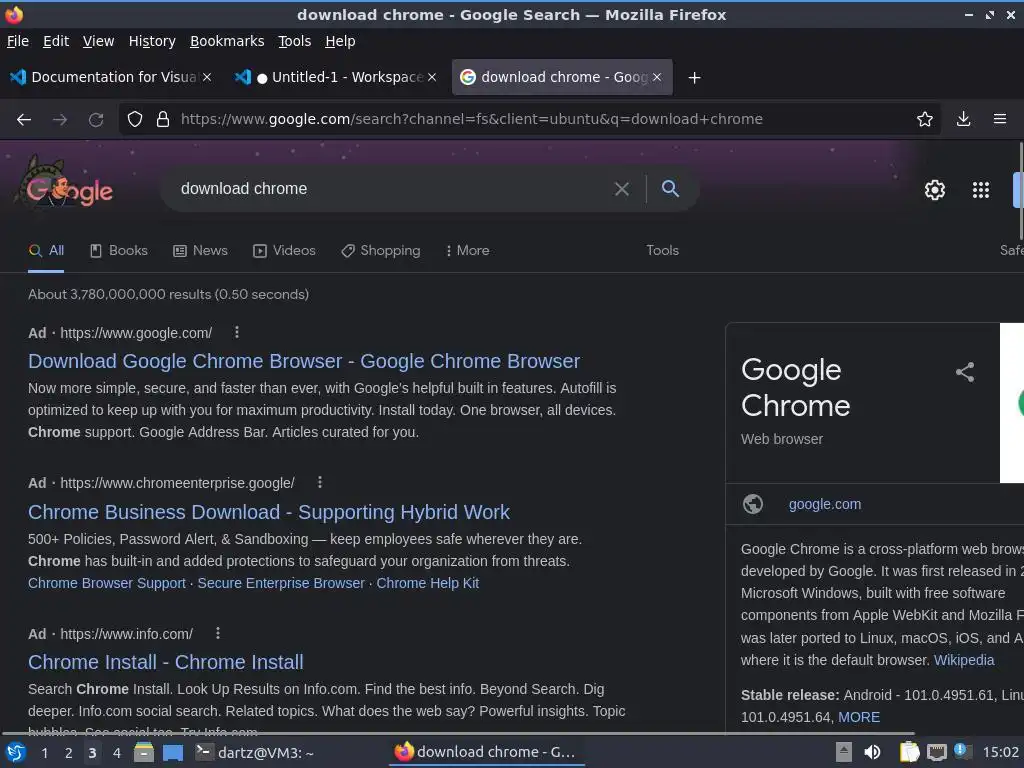Select the Books results tab
This screenshot has height=768, width=1024.
119,251
